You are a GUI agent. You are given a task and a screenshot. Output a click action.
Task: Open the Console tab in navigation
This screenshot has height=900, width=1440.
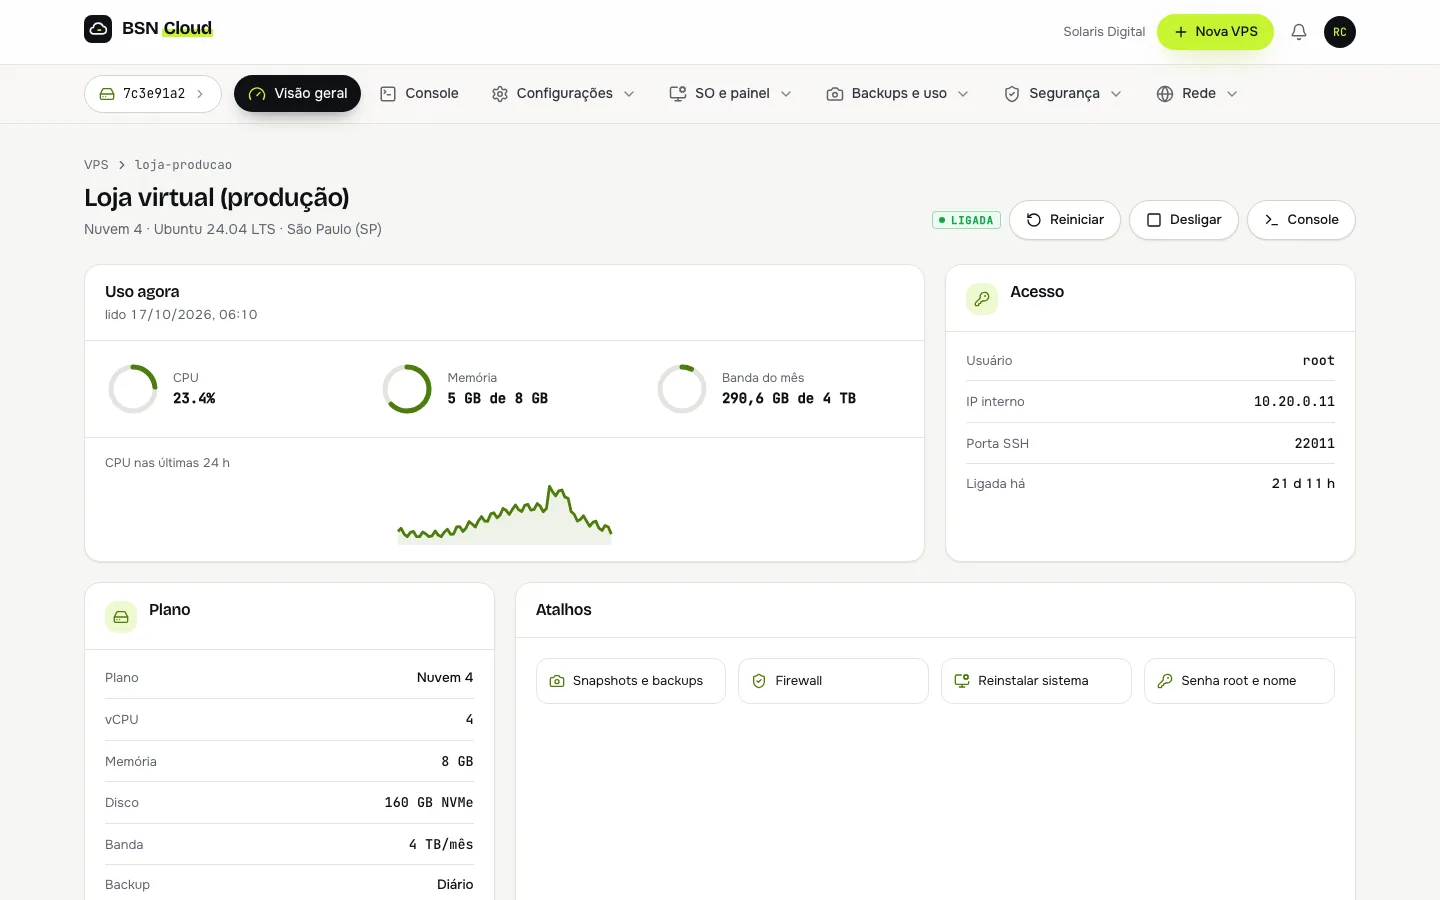(x=420, y=94)
